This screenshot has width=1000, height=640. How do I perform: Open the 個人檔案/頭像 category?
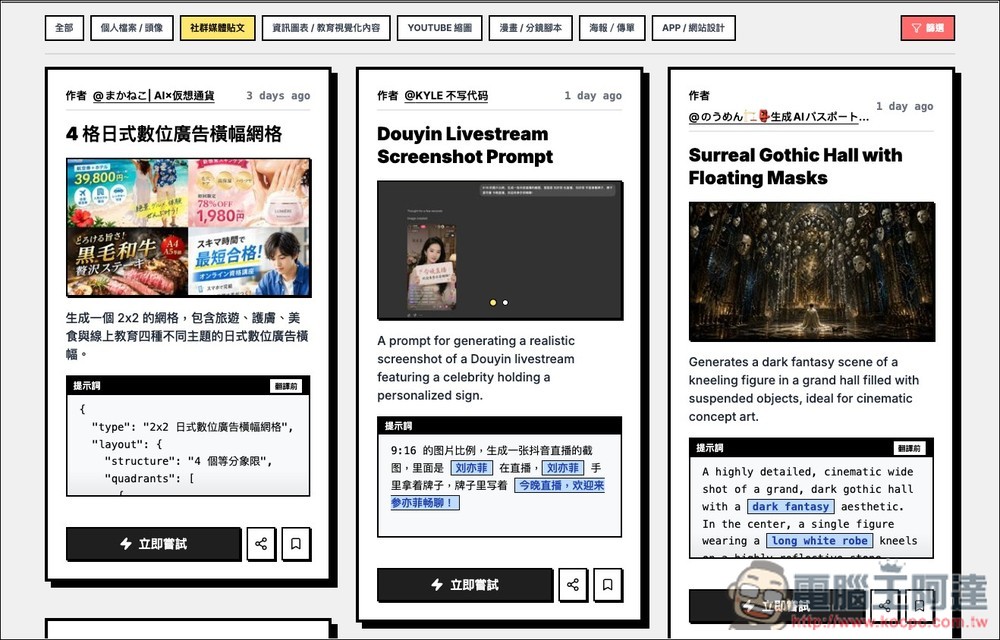(131, 28)
